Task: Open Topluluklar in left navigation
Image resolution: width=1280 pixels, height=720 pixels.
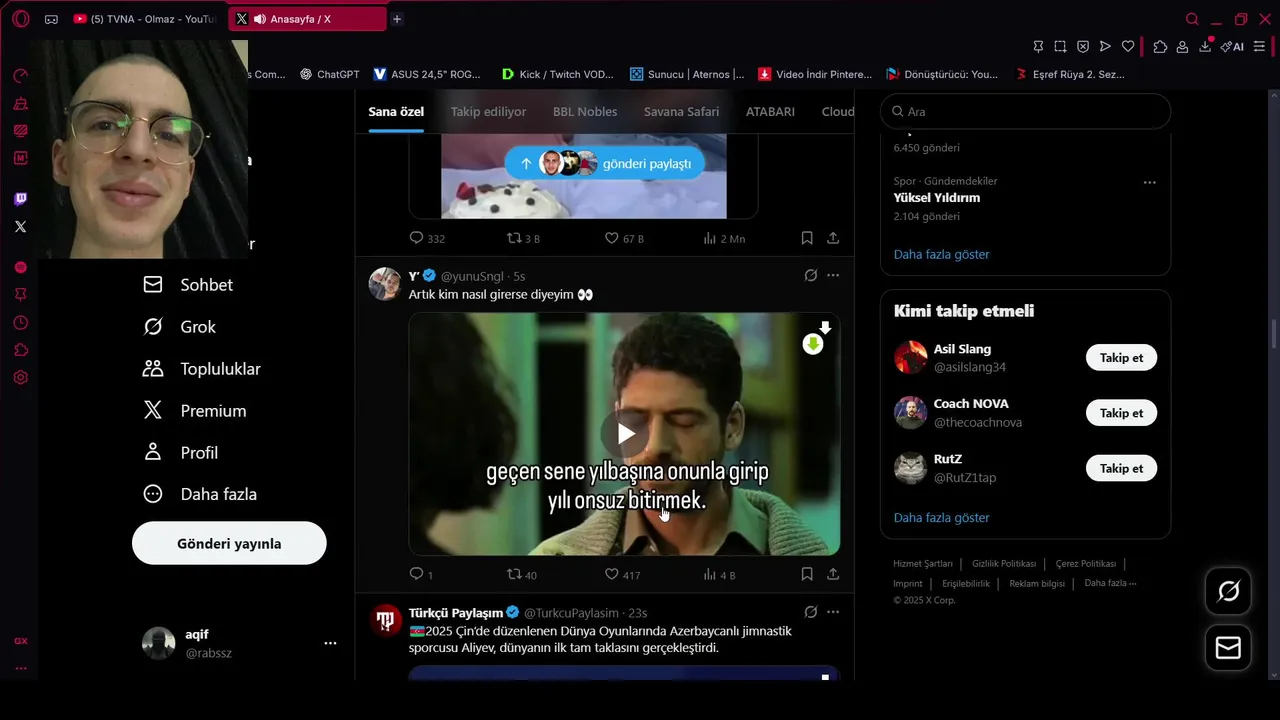Action: tap(202, 369)
